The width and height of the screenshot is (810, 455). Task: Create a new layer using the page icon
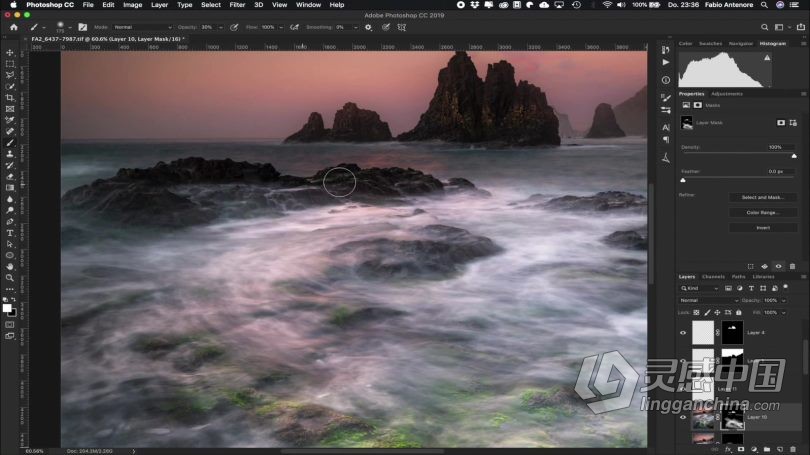[x=780, y=449]
